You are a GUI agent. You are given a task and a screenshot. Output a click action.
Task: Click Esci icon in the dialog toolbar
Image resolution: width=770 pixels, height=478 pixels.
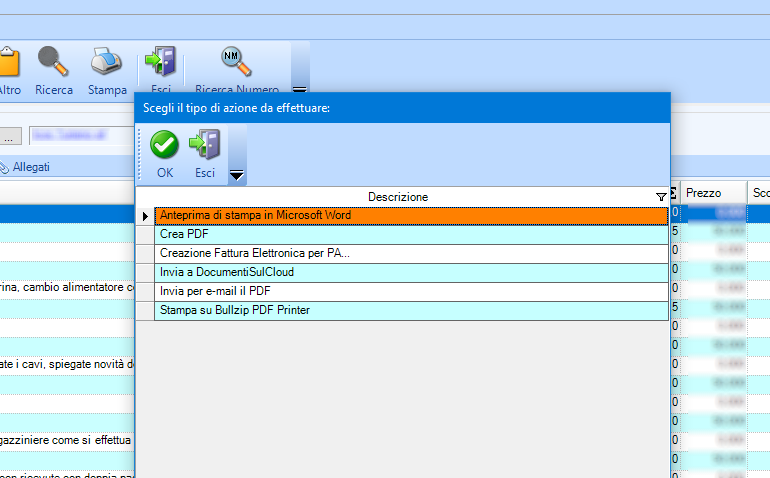coord(205,146)
